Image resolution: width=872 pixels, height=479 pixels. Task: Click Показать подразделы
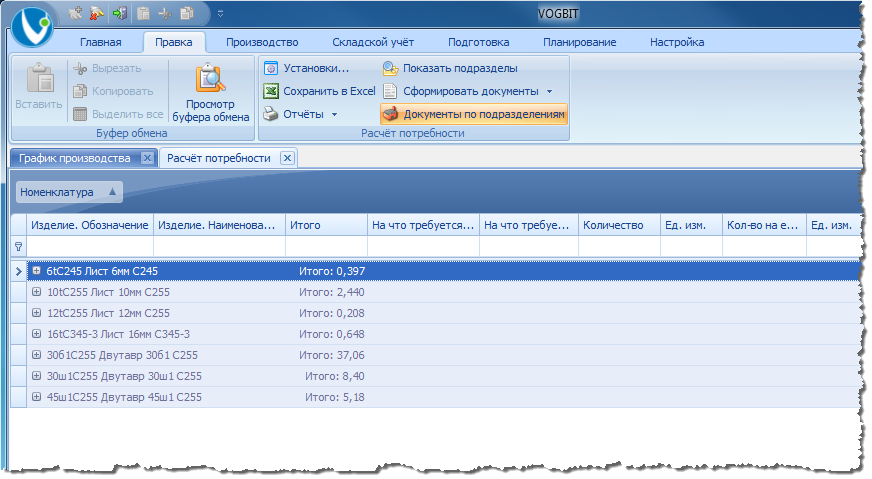450,68
